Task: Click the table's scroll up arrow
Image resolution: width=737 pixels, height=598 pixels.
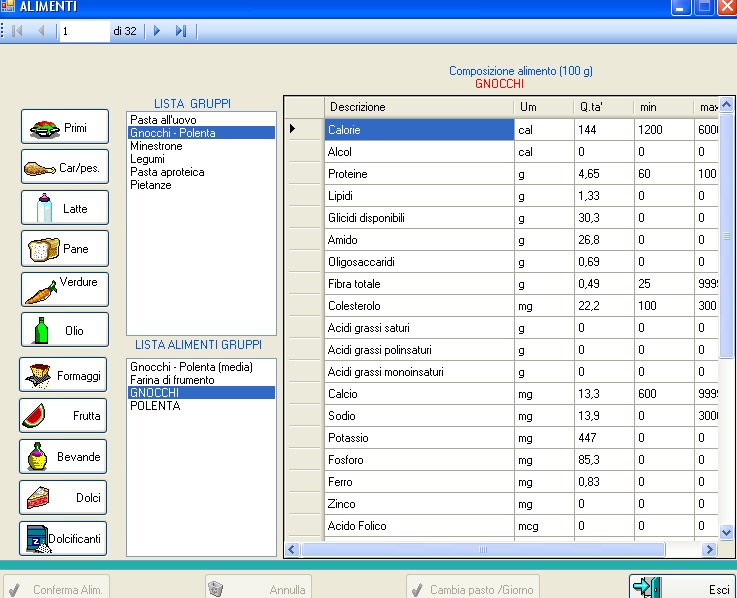Action: click(726, 104)
